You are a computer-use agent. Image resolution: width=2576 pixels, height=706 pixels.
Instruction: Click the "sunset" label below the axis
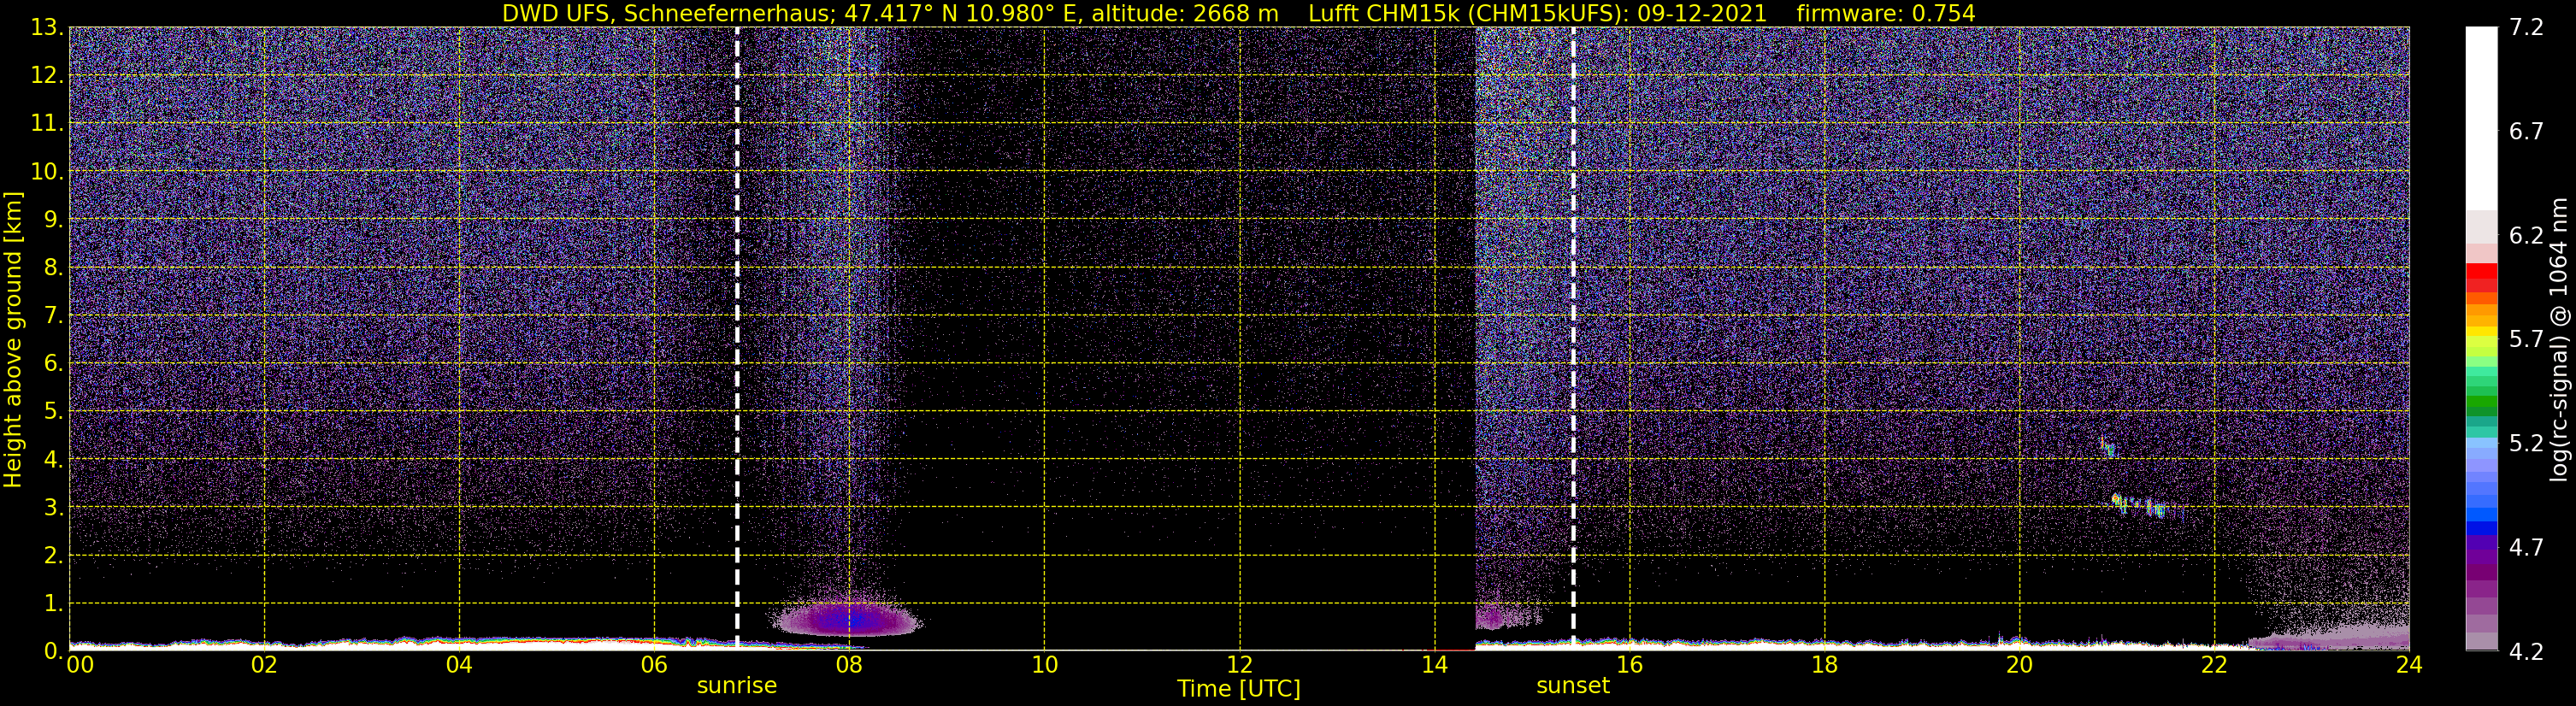(x=1573, y=686)
